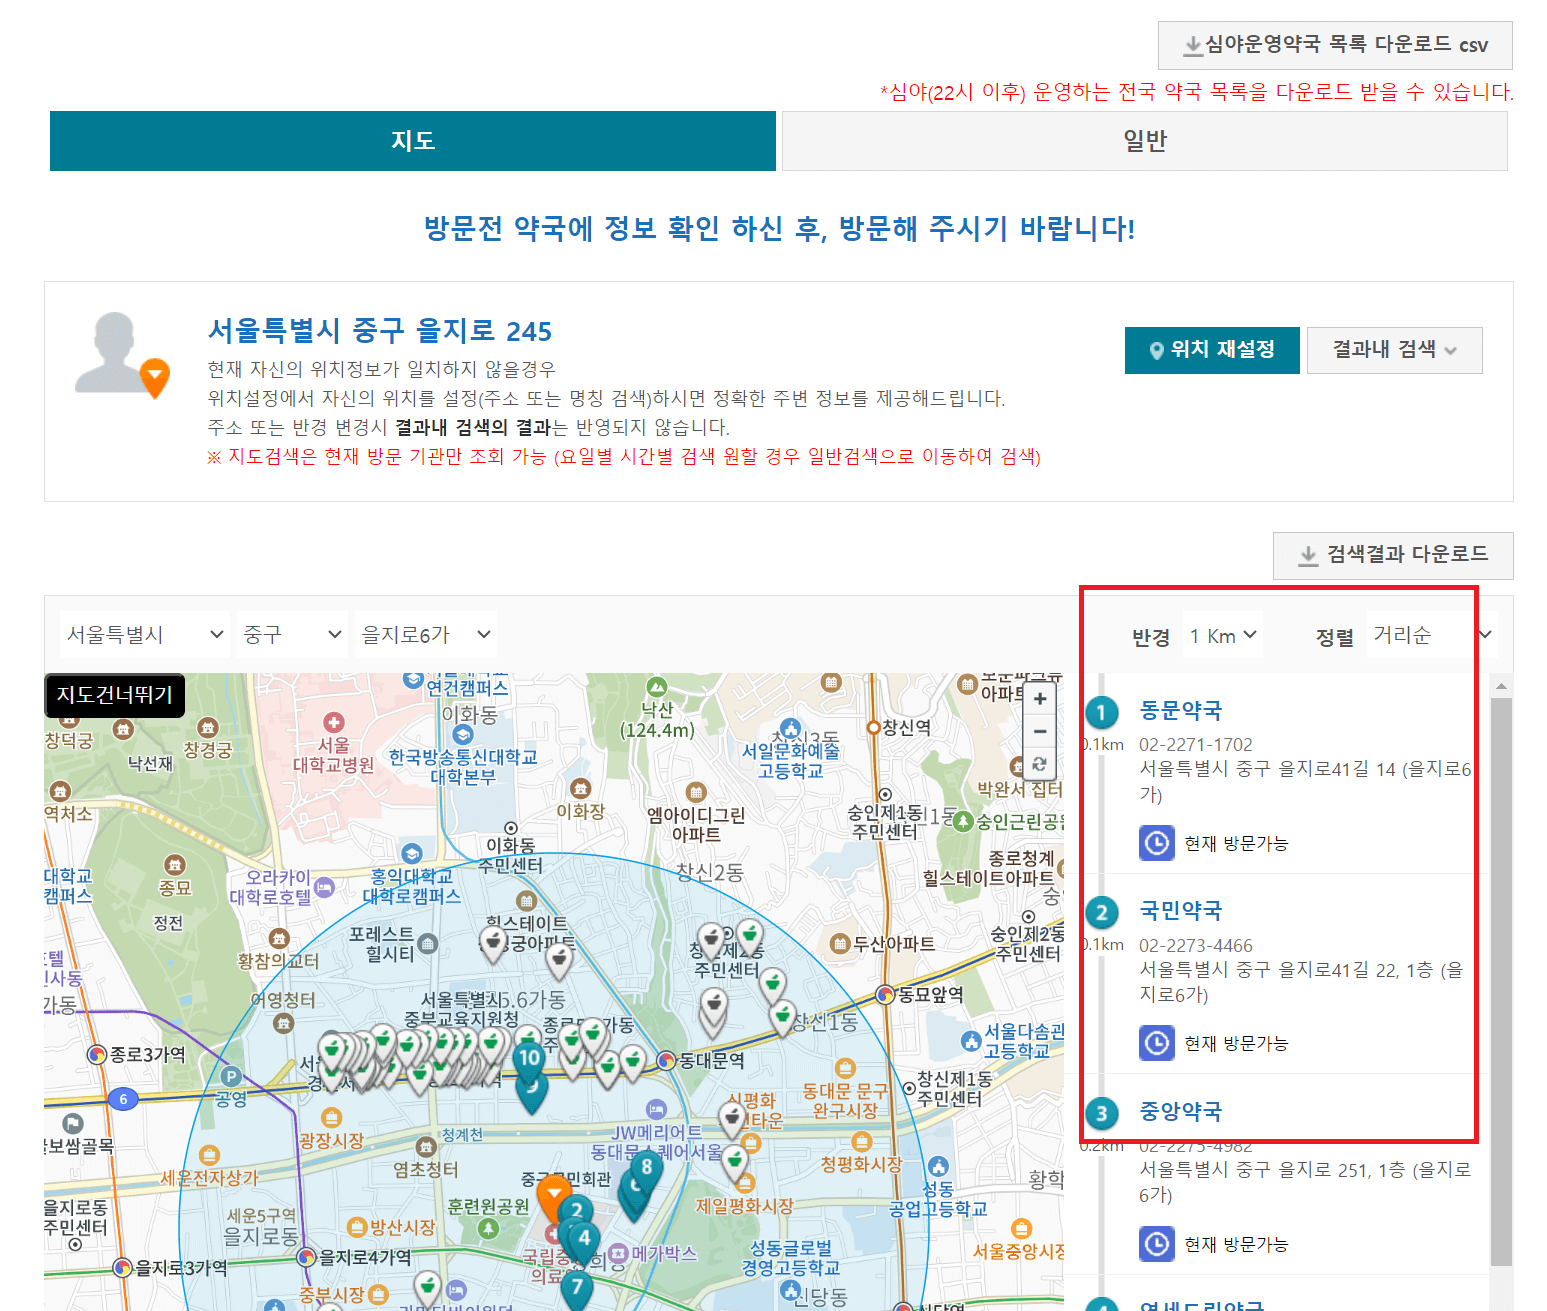The image size is (1547, 1311).
Task: Click 훈련원공원 park tree icon
Action: click(488, 1228)
